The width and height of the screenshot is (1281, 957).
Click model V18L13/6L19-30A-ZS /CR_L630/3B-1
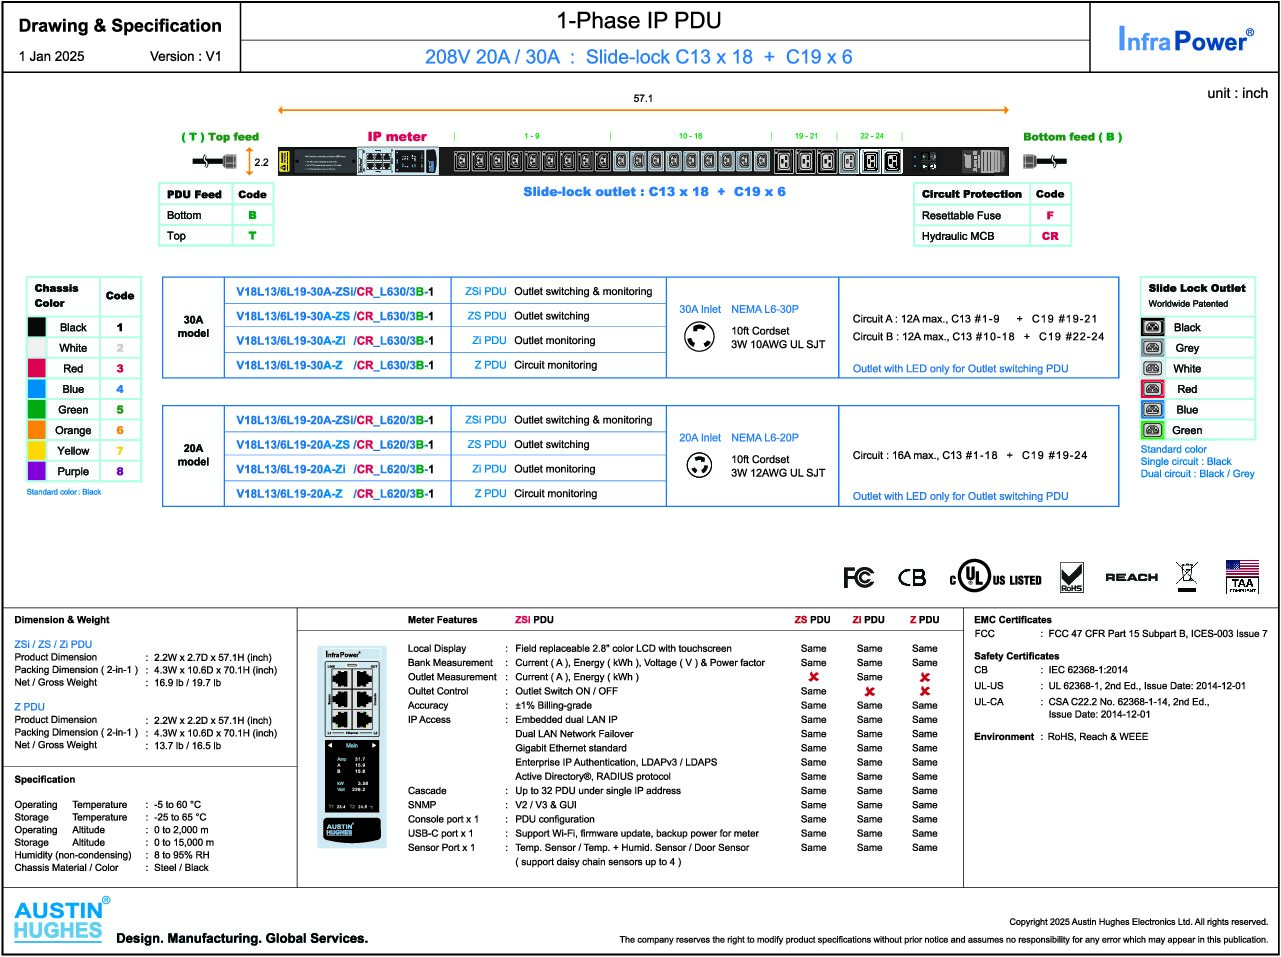pos(335,316)
